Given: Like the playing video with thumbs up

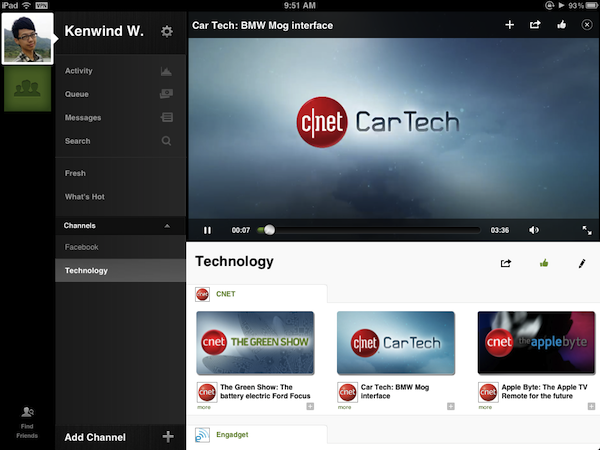Looking at the screenshot, I should coord(561,25).
